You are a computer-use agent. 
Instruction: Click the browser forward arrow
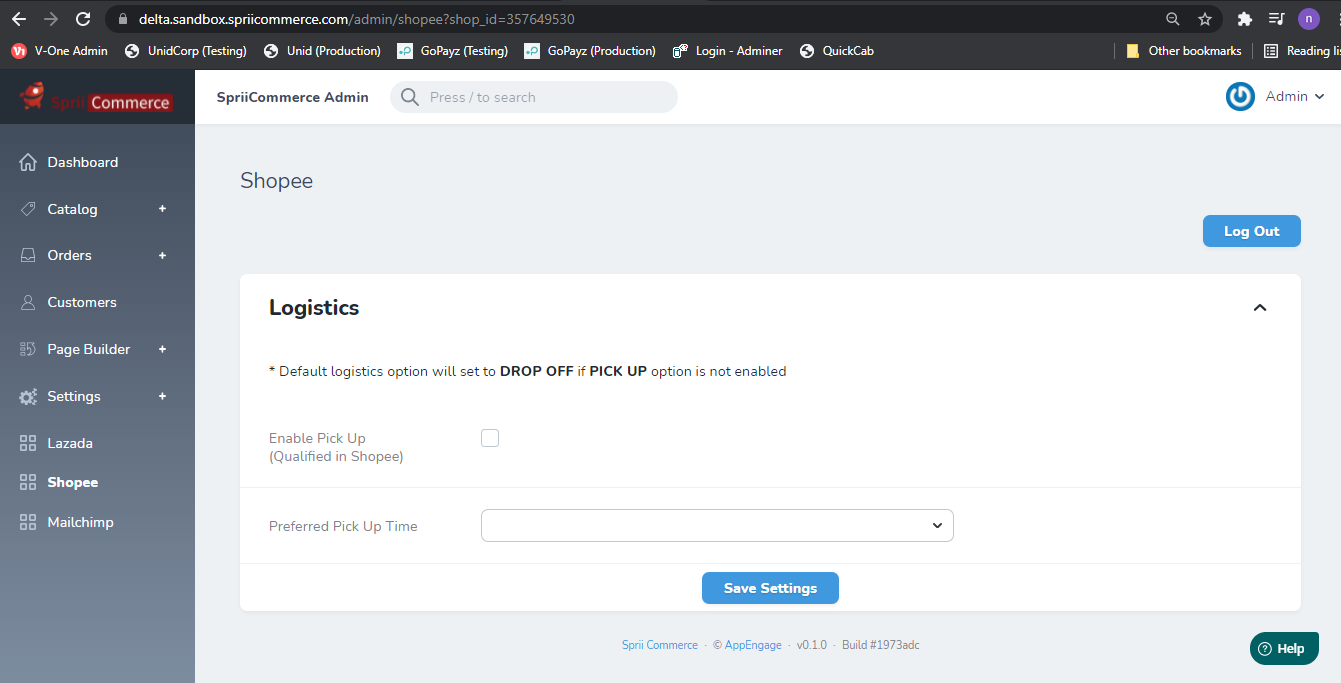[x=51, y=19]
